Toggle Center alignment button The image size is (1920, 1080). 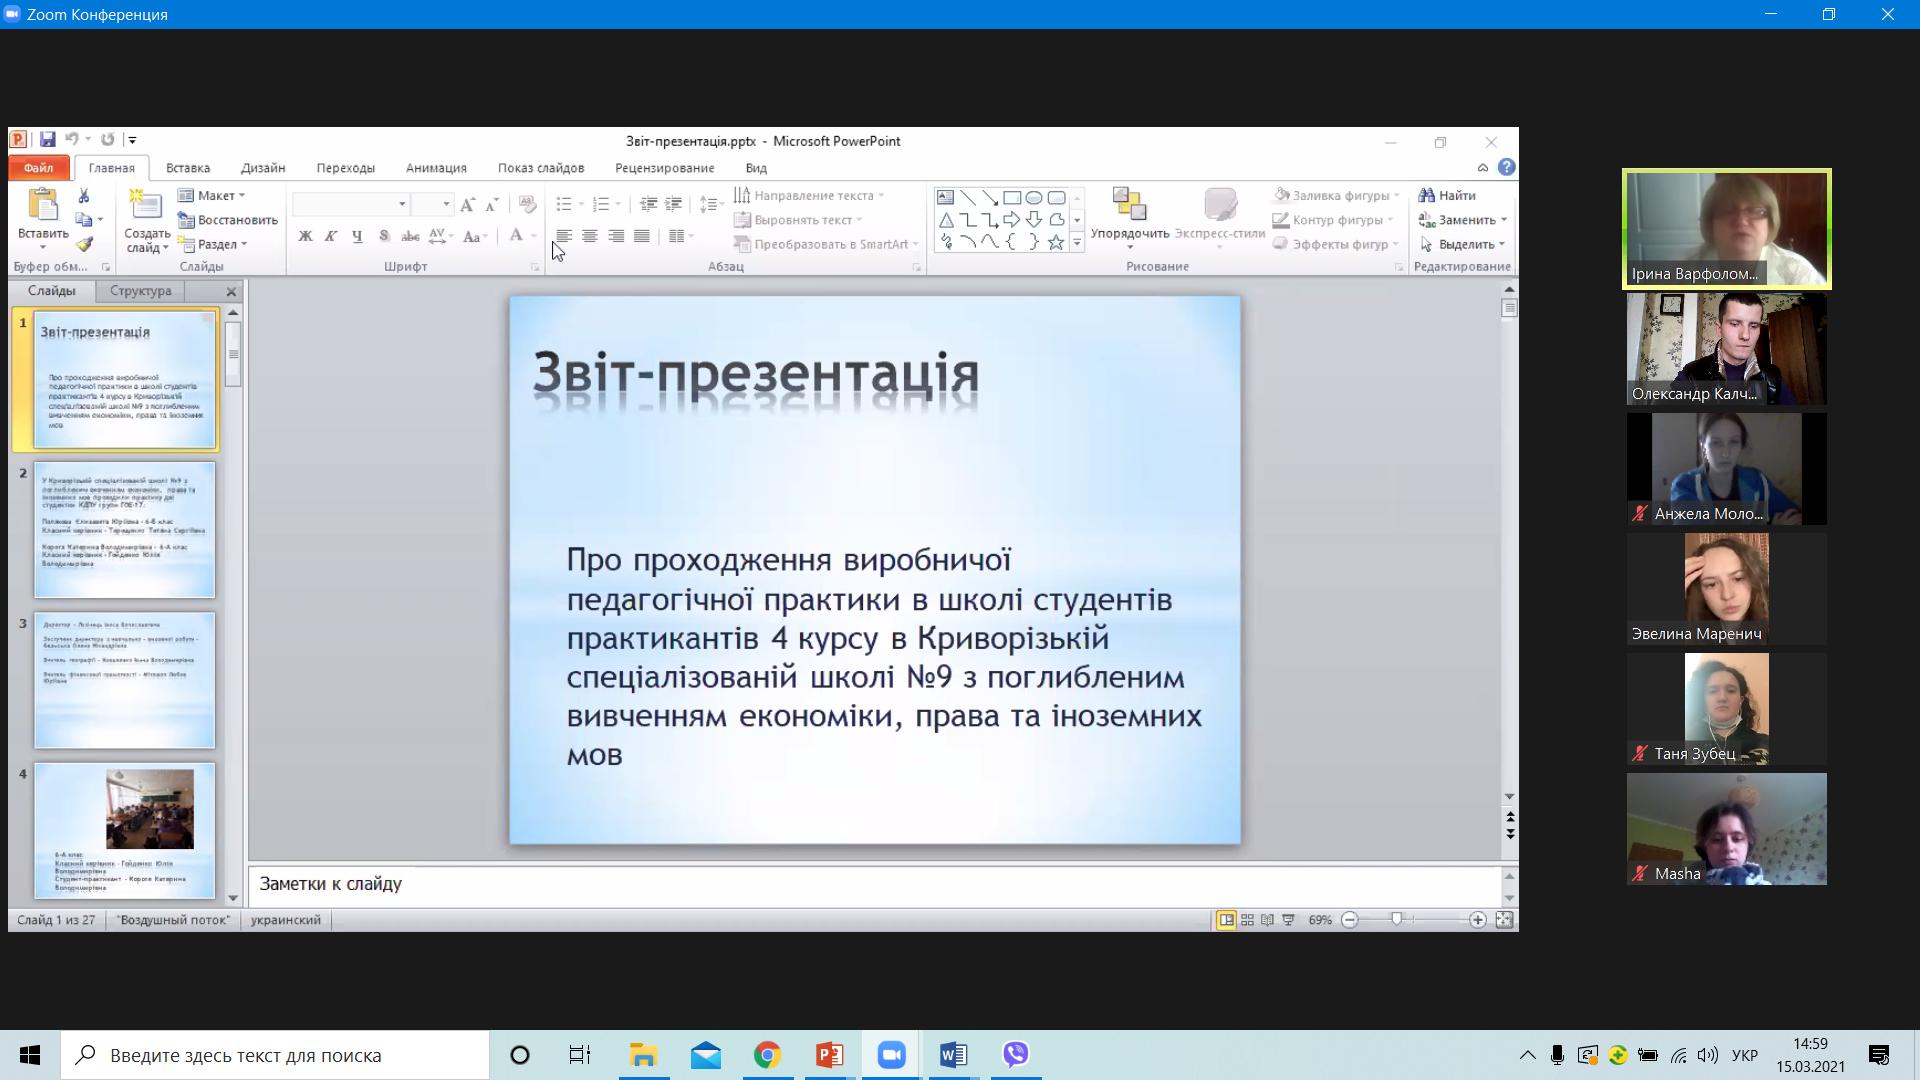[x=590, y=236]
